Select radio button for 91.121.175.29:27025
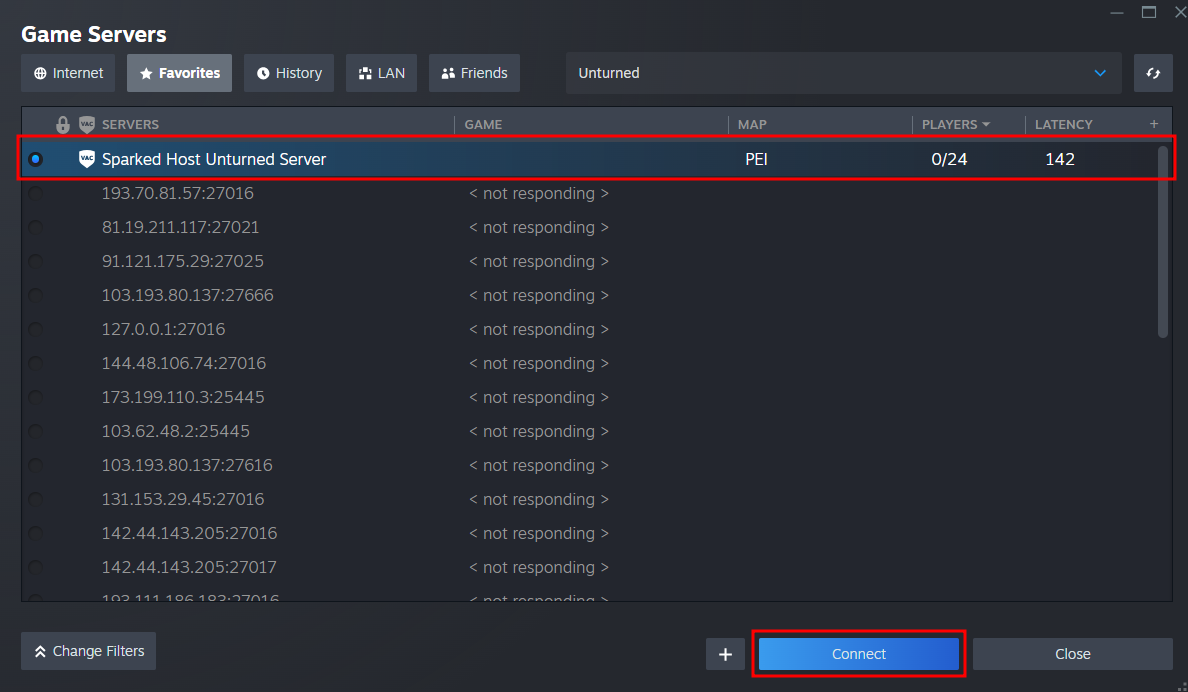This screenshot has height=692, width=1188. [x=36, y=261]
